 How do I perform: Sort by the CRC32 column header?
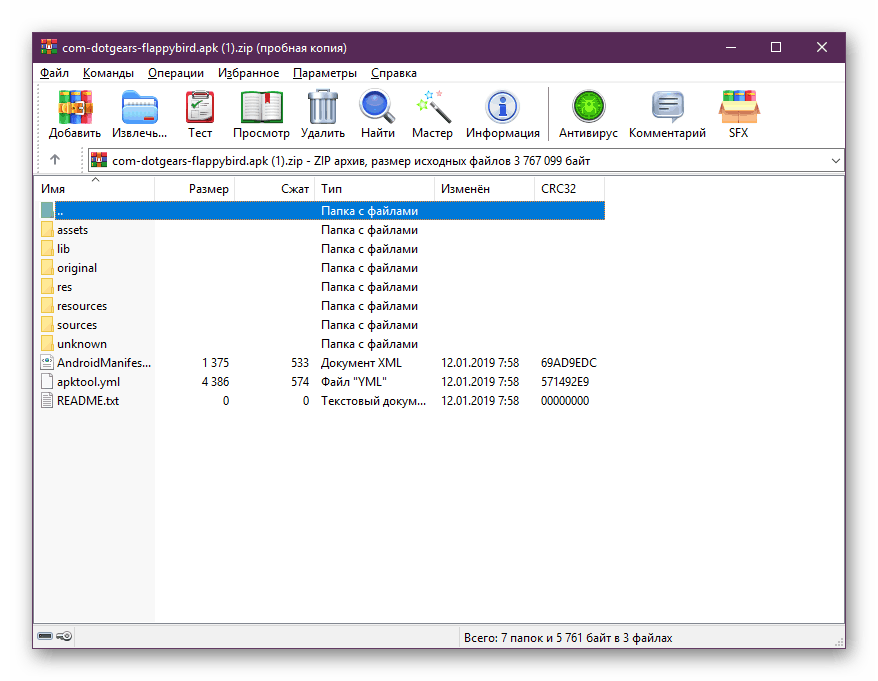(x=570, y=189)
